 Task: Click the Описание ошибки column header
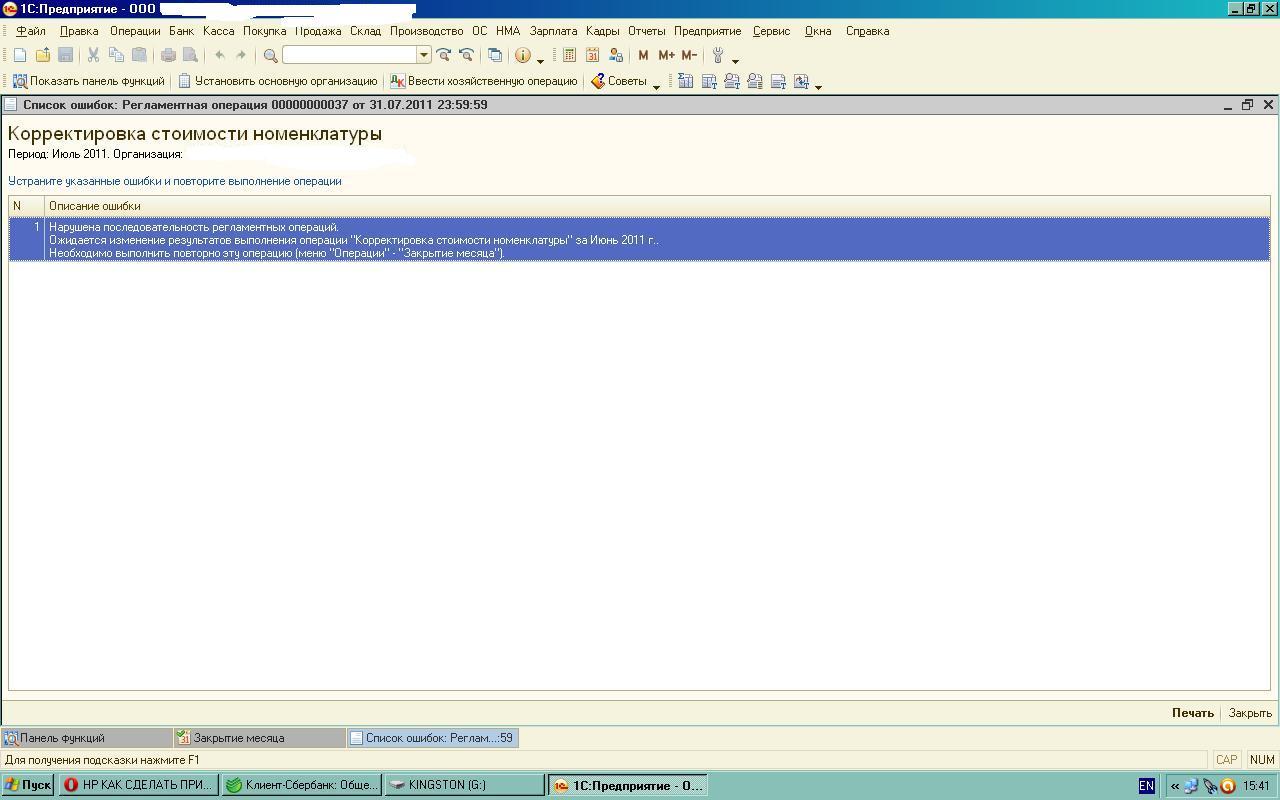657,206
